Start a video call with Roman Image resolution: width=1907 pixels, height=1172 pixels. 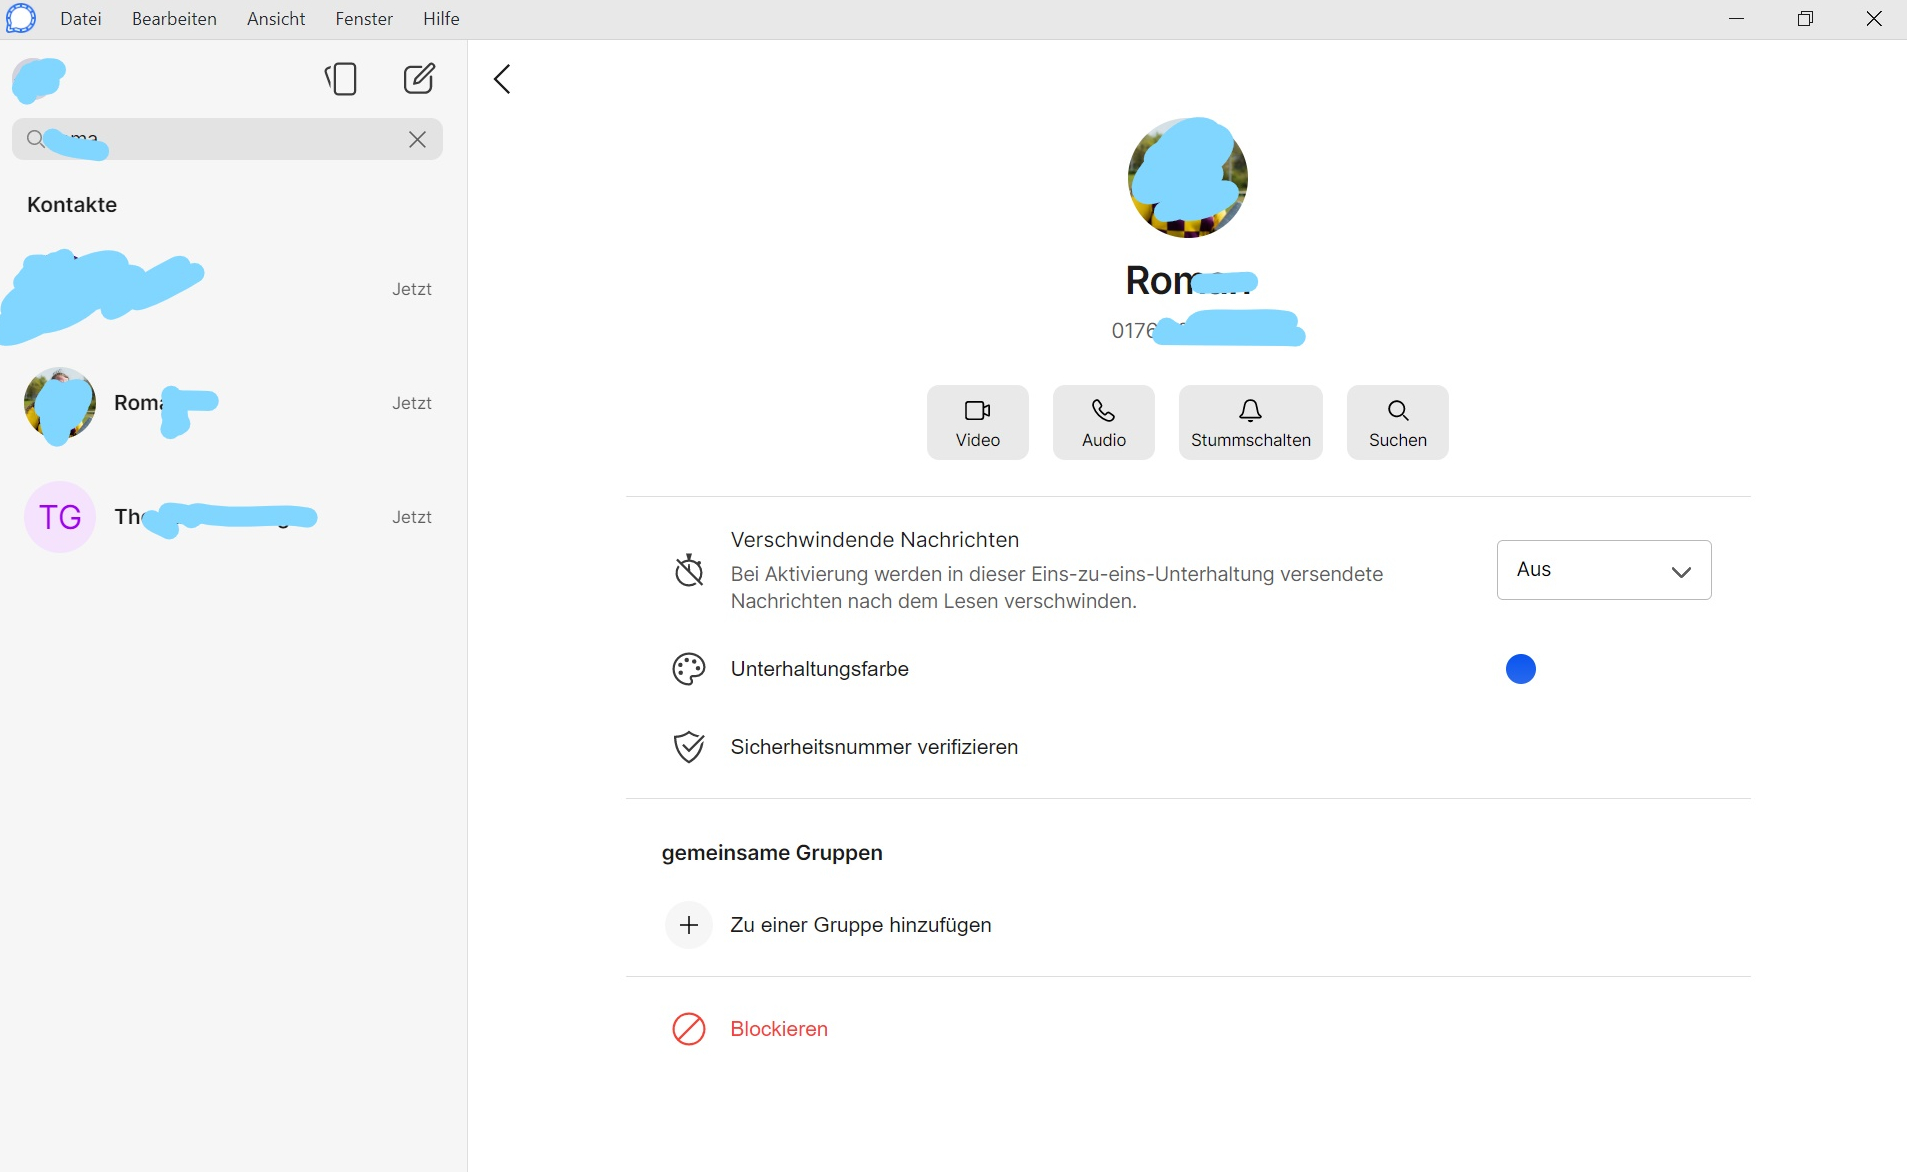tap(977, 422)
